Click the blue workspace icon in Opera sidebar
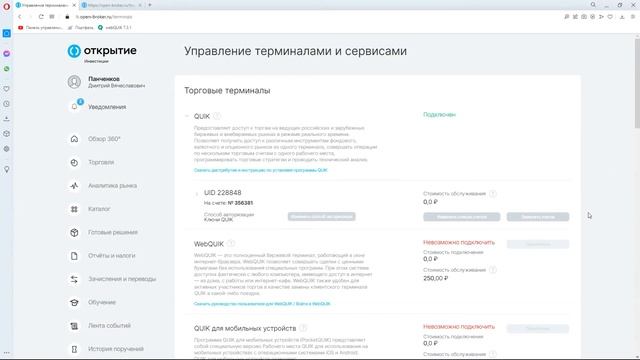640x360 pixels. pos(7,33)
